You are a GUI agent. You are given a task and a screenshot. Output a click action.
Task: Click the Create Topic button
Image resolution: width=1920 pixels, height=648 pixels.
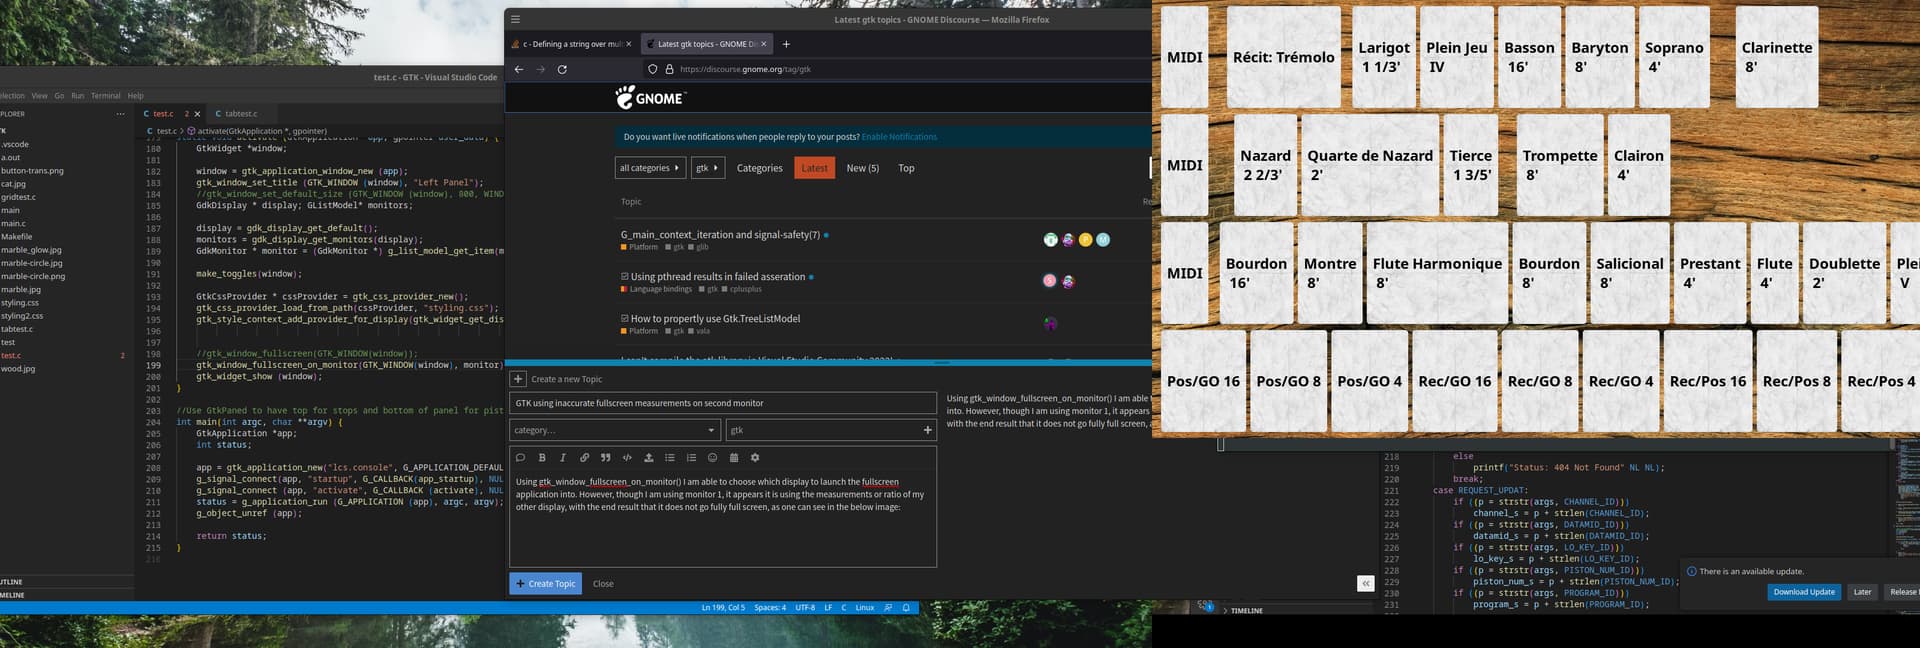pyautogui.click(x=546, y=583)
